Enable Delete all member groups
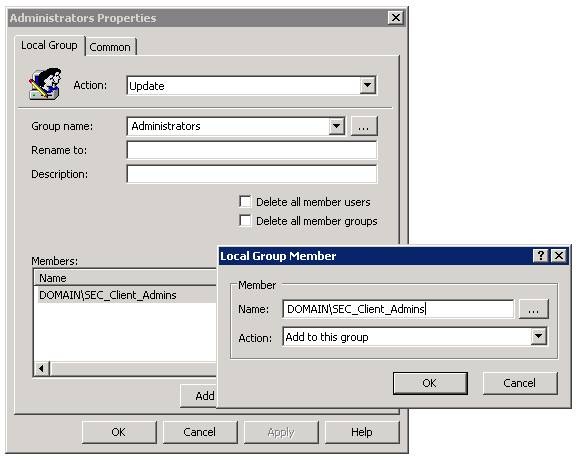The width and height of the screenshot is (578, 460). pos(245,221)
